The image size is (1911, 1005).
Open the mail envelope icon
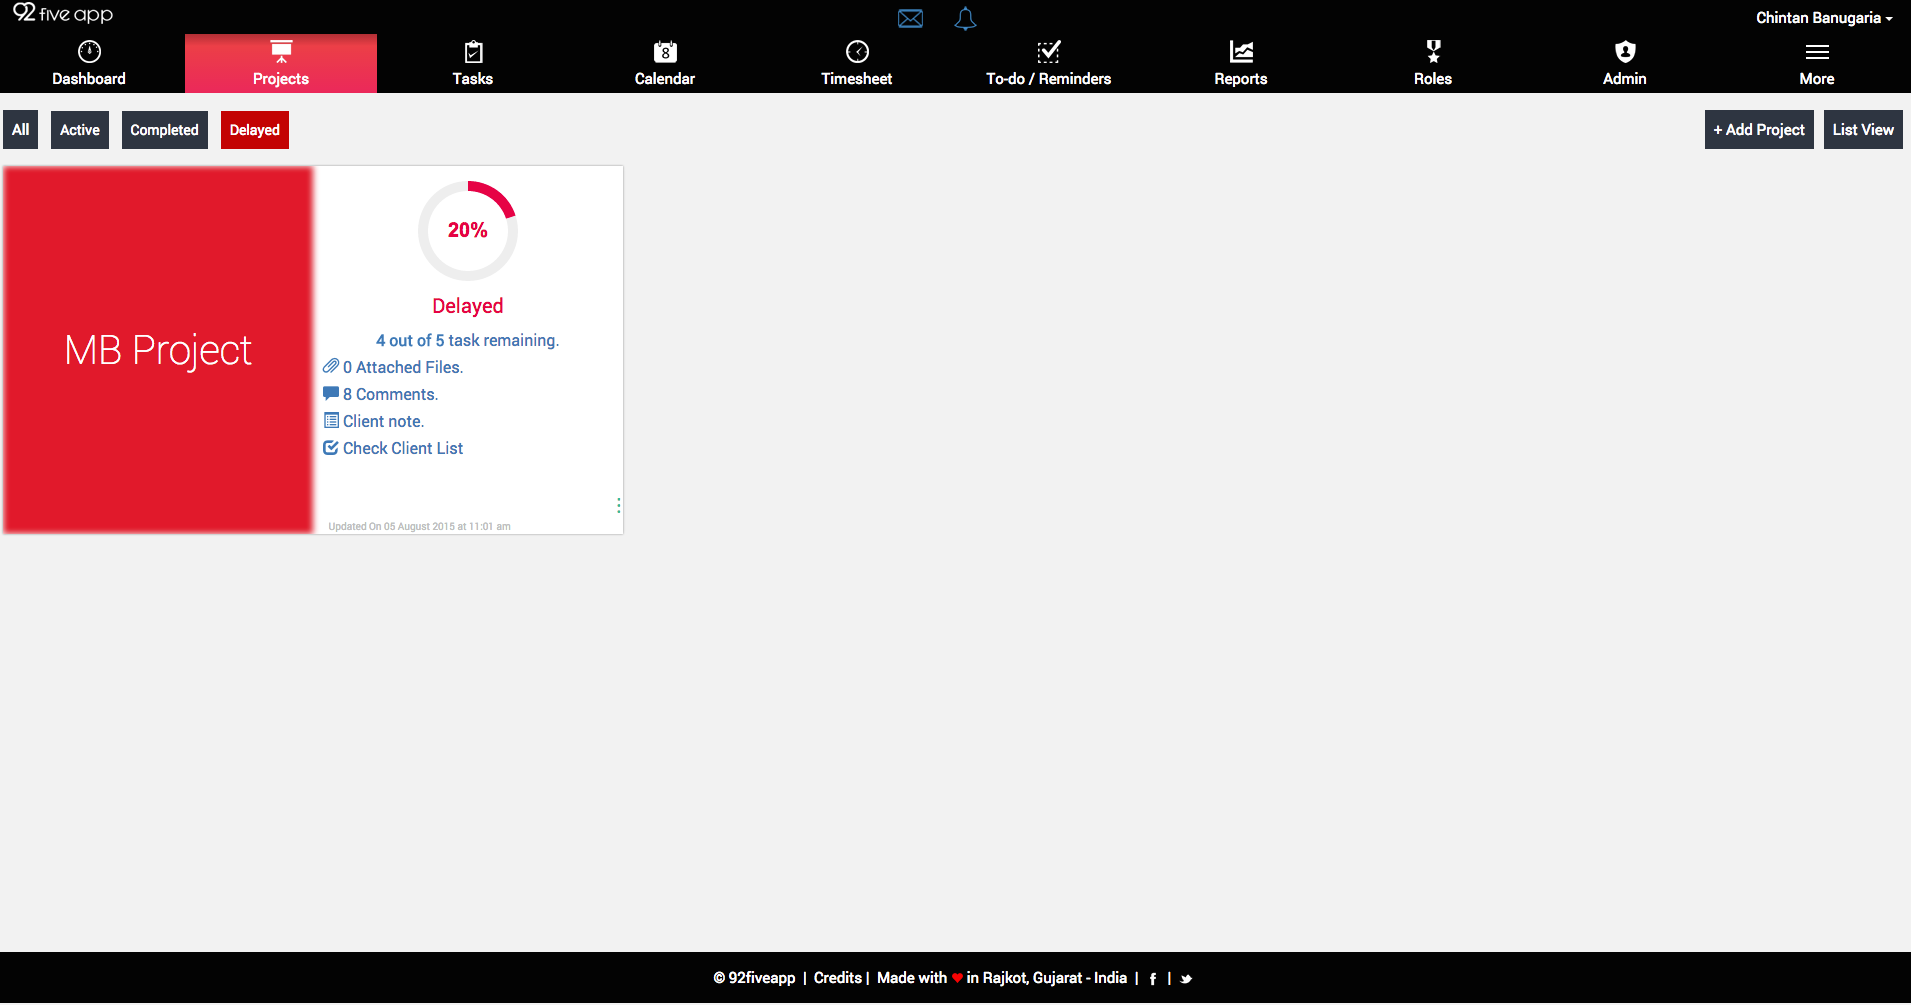click(x=910, y=18)
